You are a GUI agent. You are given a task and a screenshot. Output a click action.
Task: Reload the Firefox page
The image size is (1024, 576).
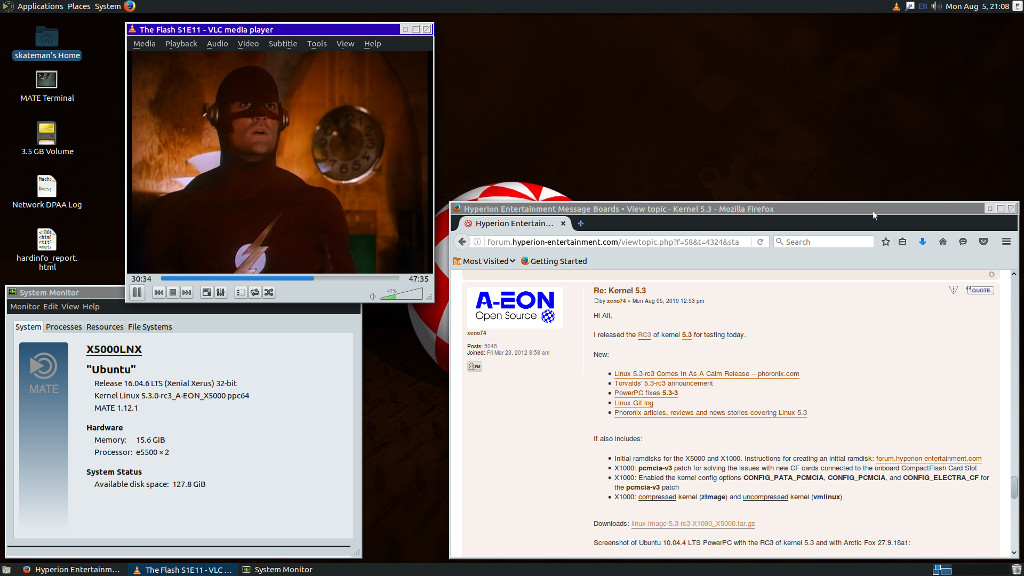(760, 242)
